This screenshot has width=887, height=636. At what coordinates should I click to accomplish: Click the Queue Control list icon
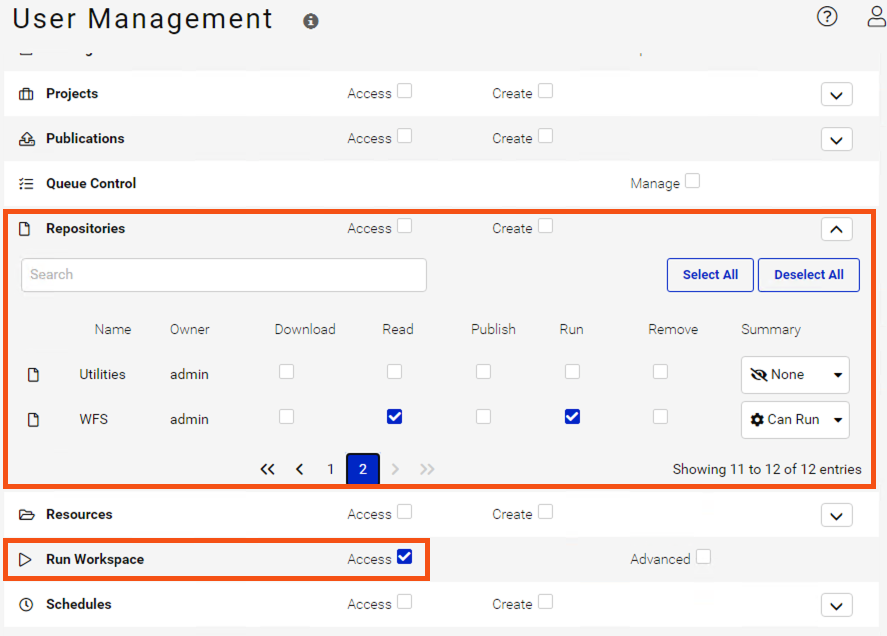point(26,183)
